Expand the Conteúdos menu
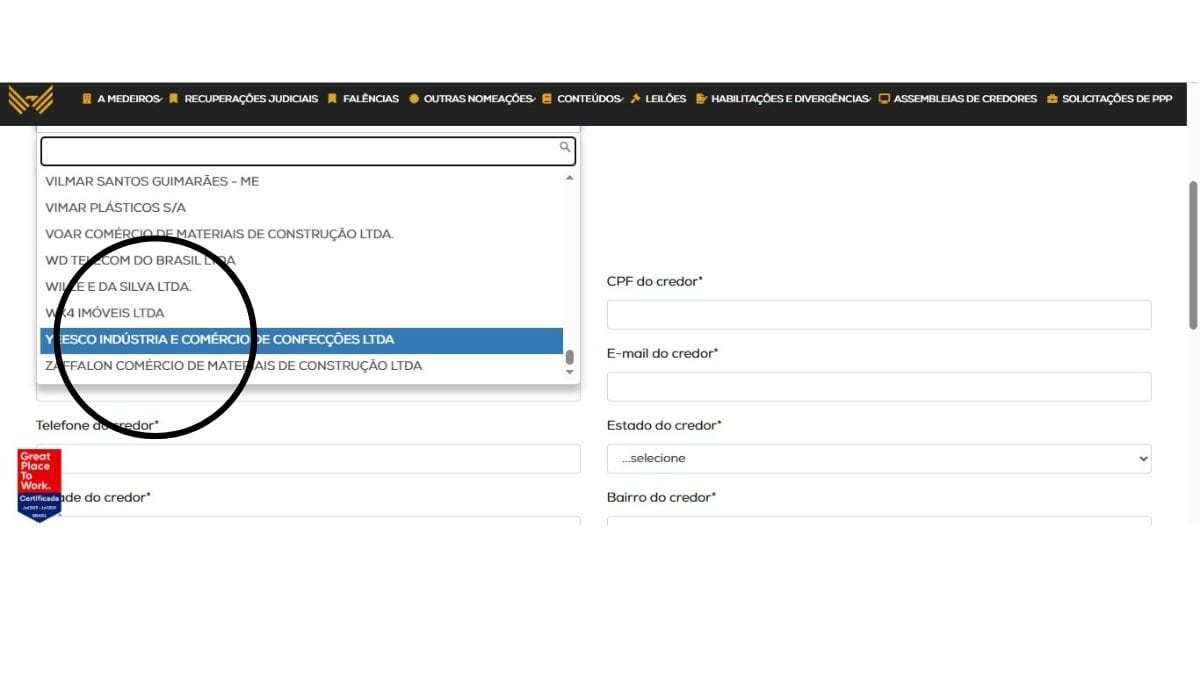This screenshot has height=675, width=1200. 588,99
